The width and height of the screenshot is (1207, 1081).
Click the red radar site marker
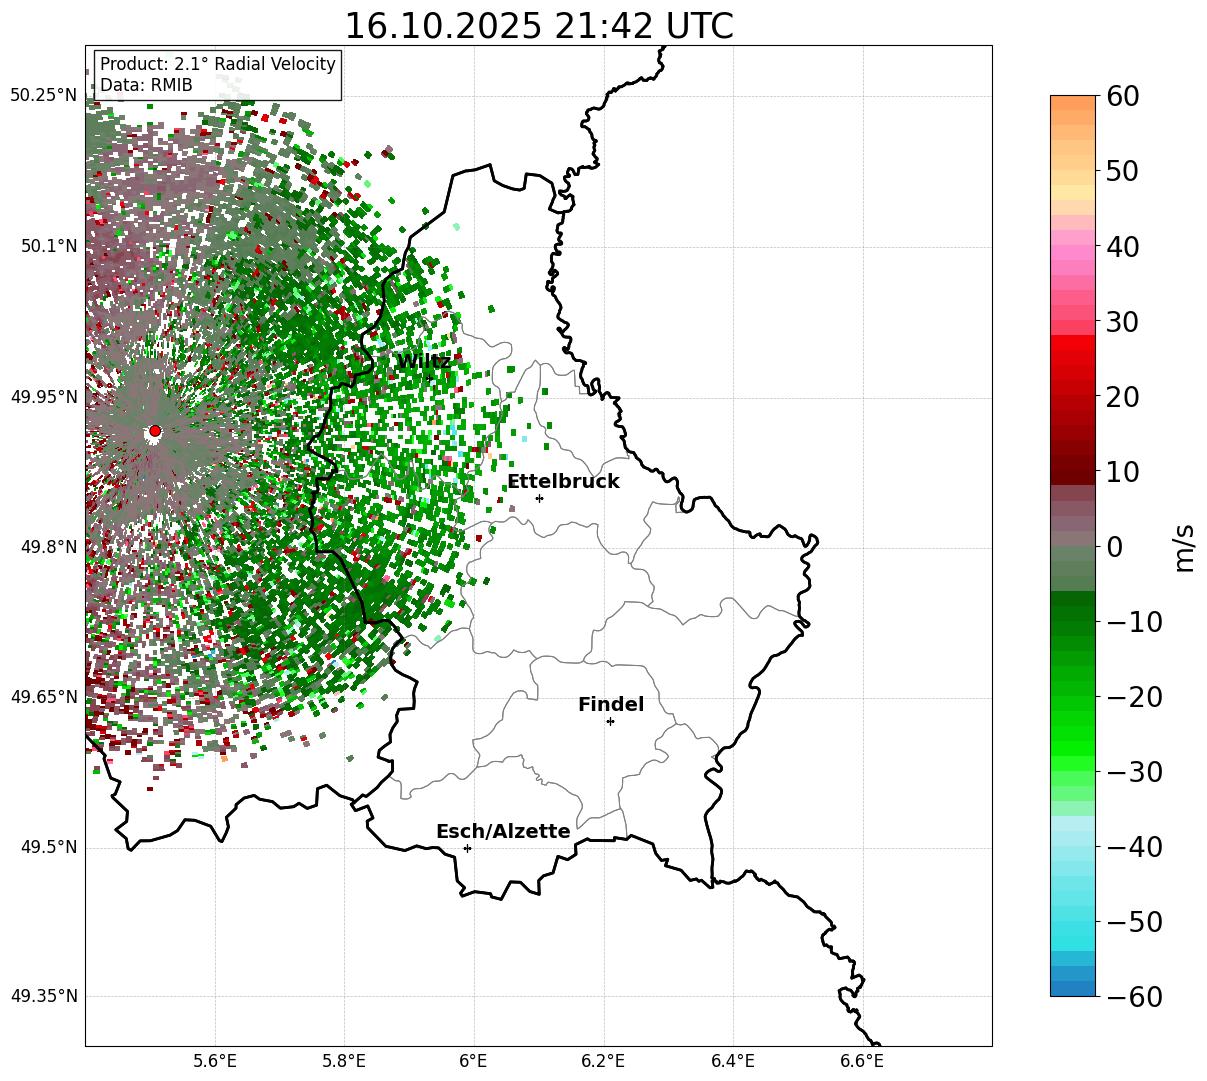coord(155,431)
